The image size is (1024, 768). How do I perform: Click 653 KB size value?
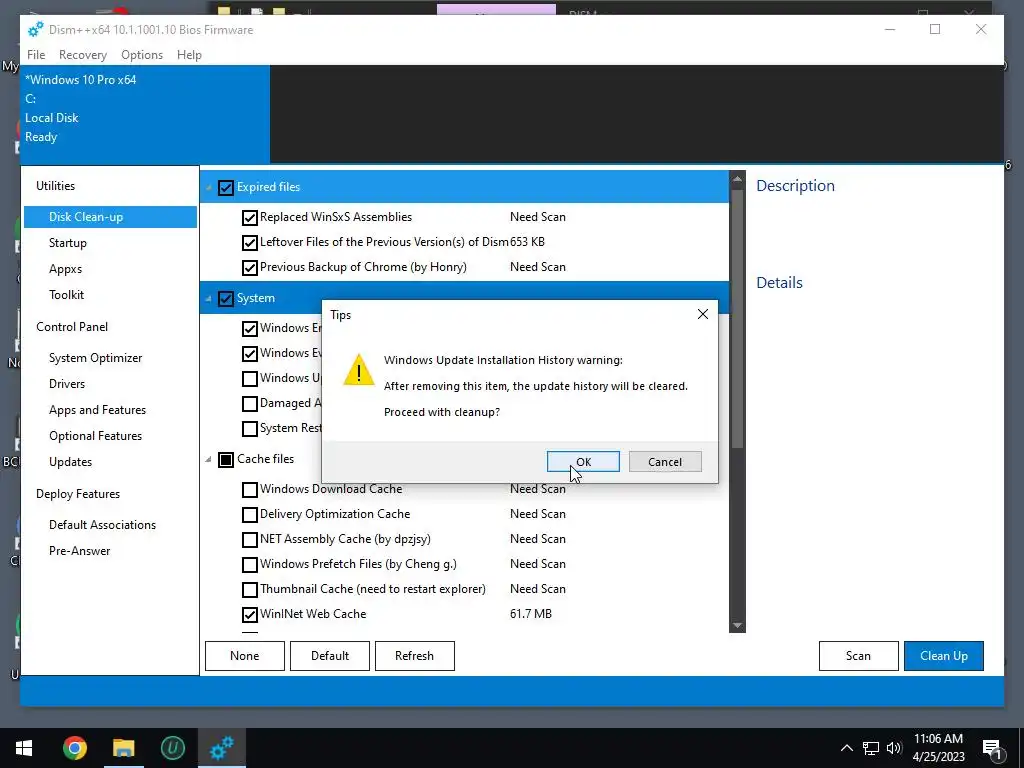point(527,242)
